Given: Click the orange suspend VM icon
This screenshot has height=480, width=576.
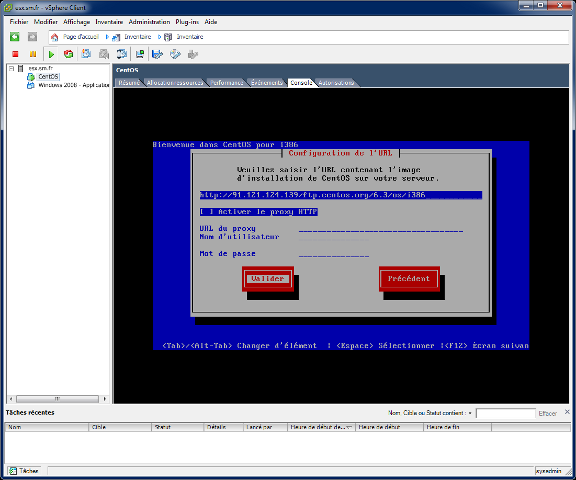Looking at the screenshot, I should click(33, 54).
